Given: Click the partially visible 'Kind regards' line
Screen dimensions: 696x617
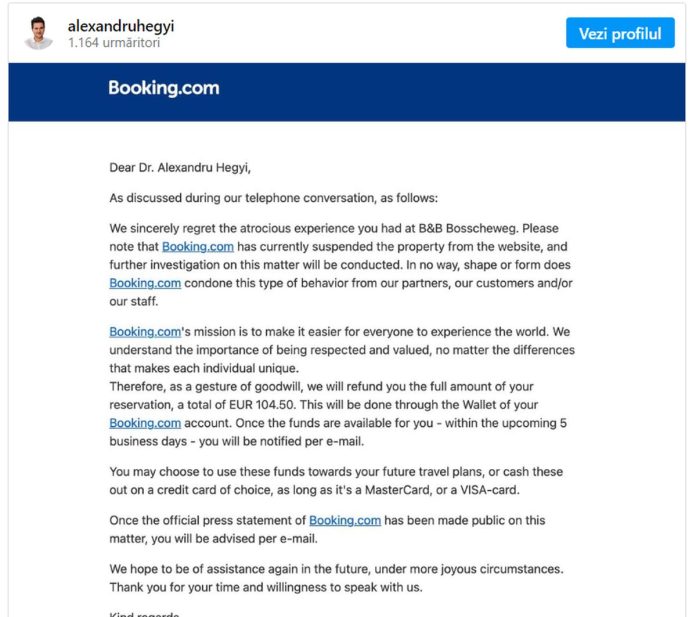Looking at the screenshot, I should 144,614.
